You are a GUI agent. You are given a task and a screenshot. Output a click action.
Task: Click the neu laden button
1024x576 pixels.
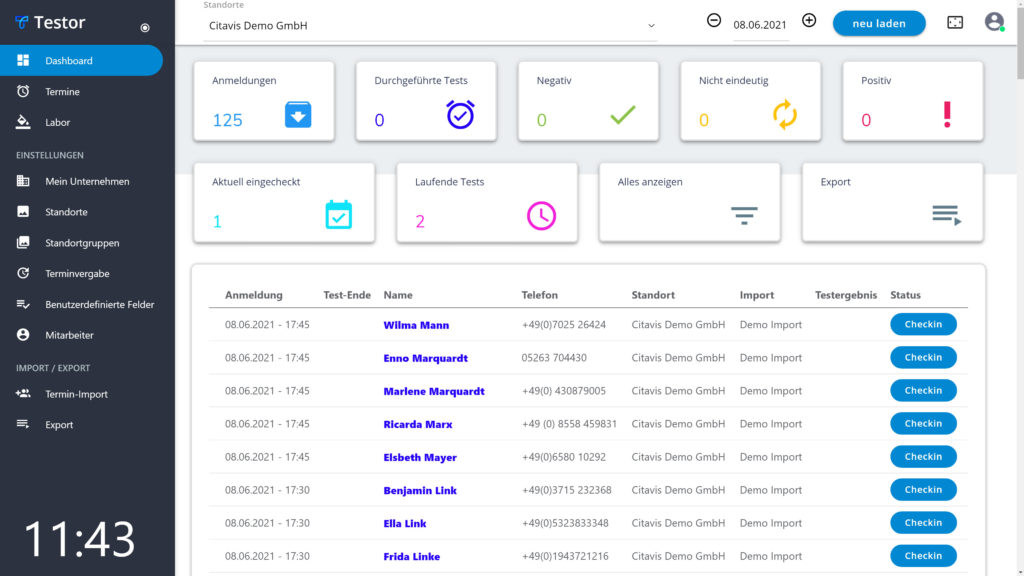(x=879, y=24)
